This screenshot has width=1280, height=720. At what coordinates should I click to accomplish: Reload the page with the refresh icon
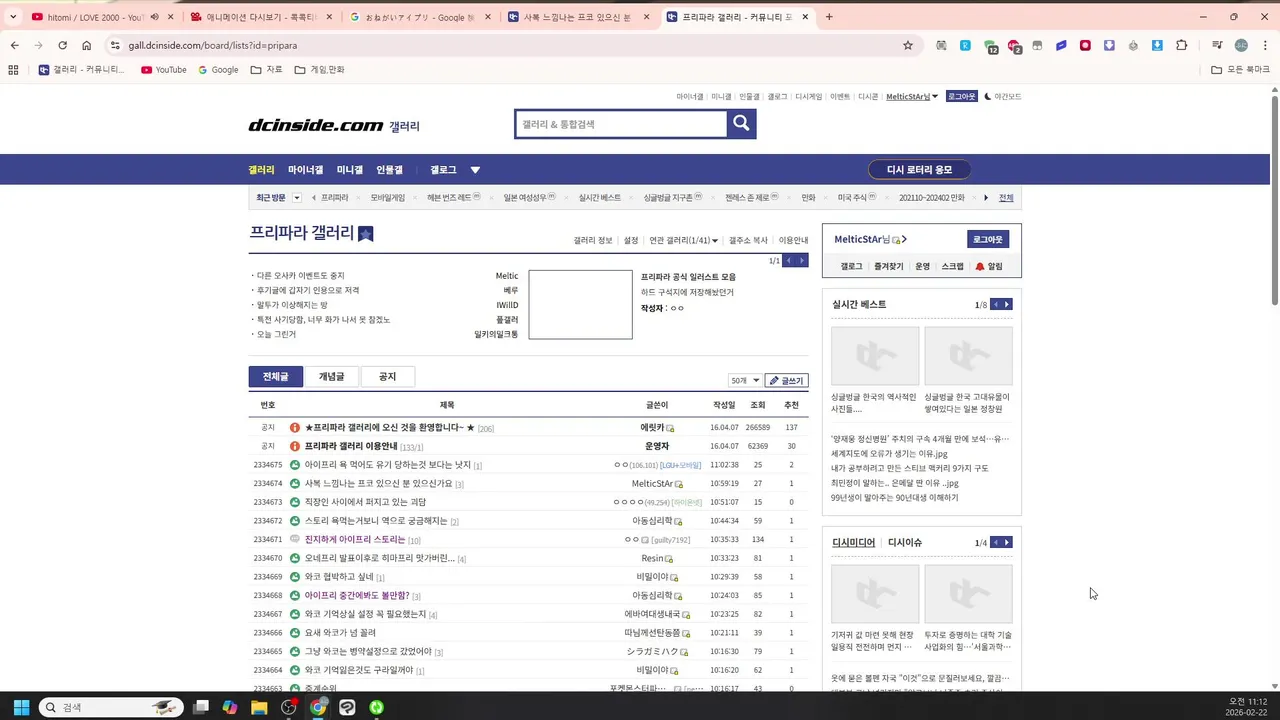click(x=62, y=45)
